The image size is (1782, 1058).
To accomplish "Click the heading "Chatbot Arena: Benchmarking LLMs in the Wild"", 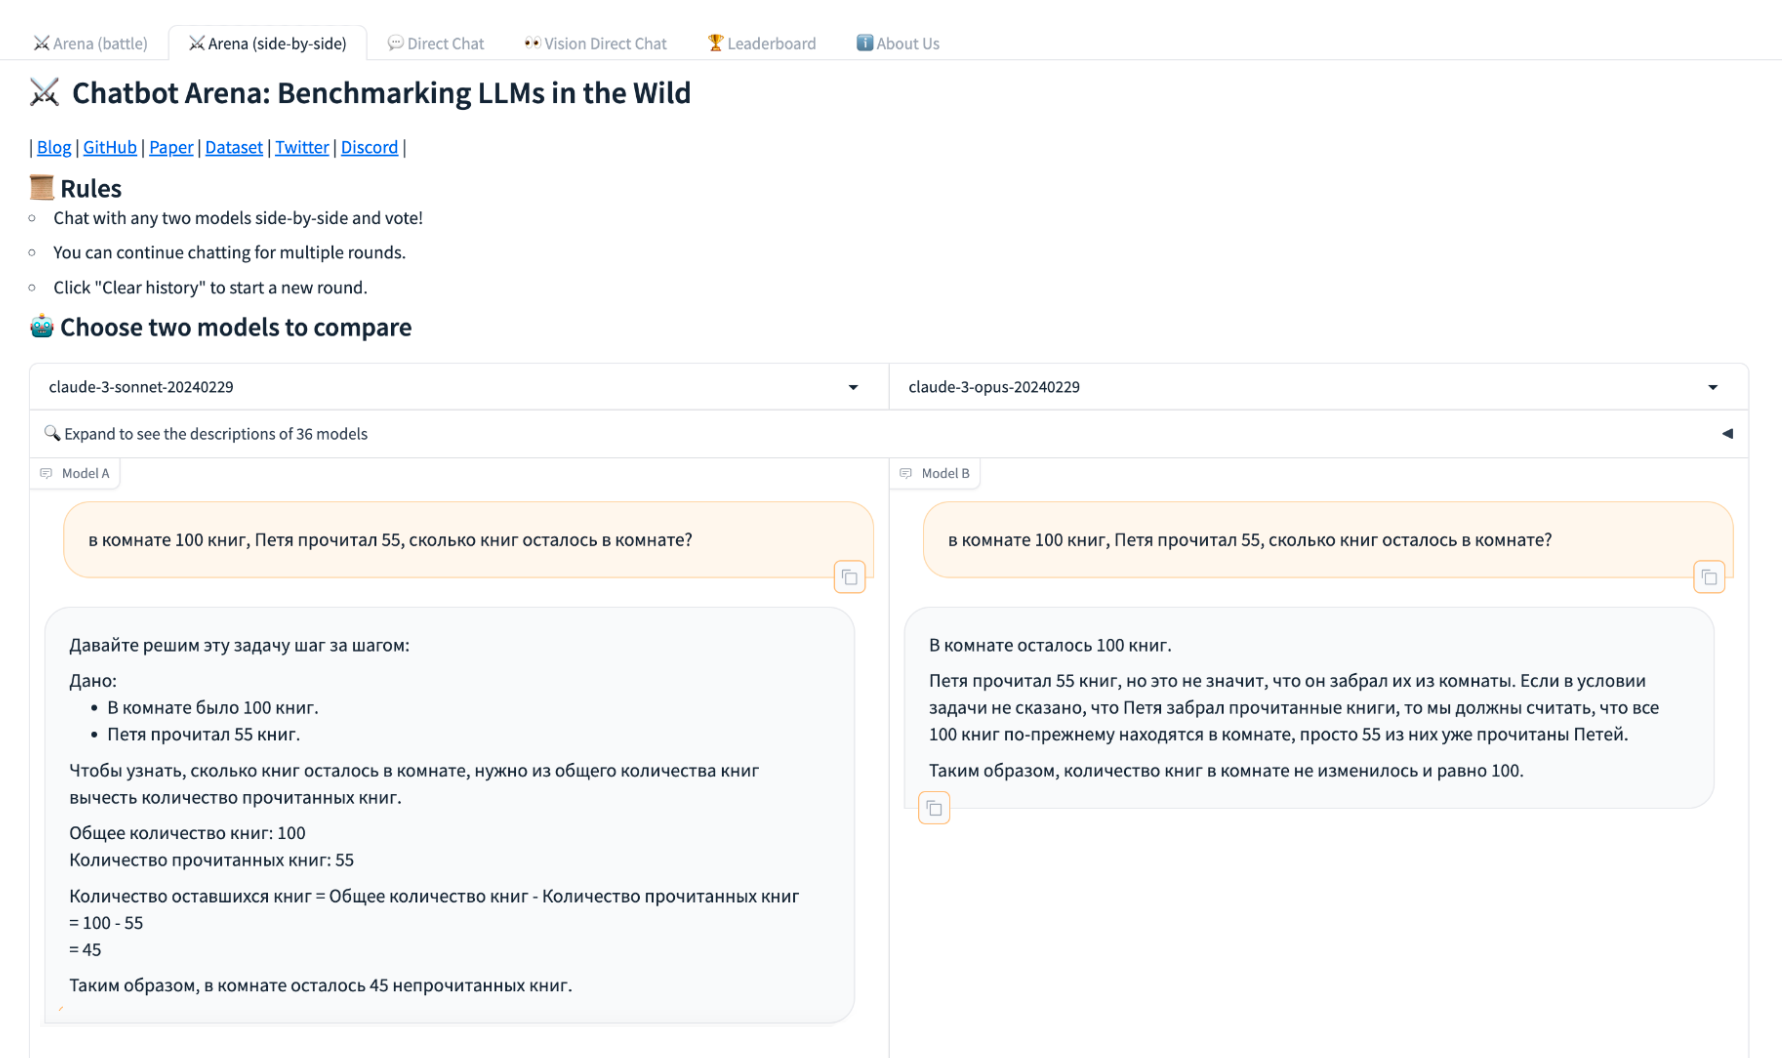I will click(381, 93).
